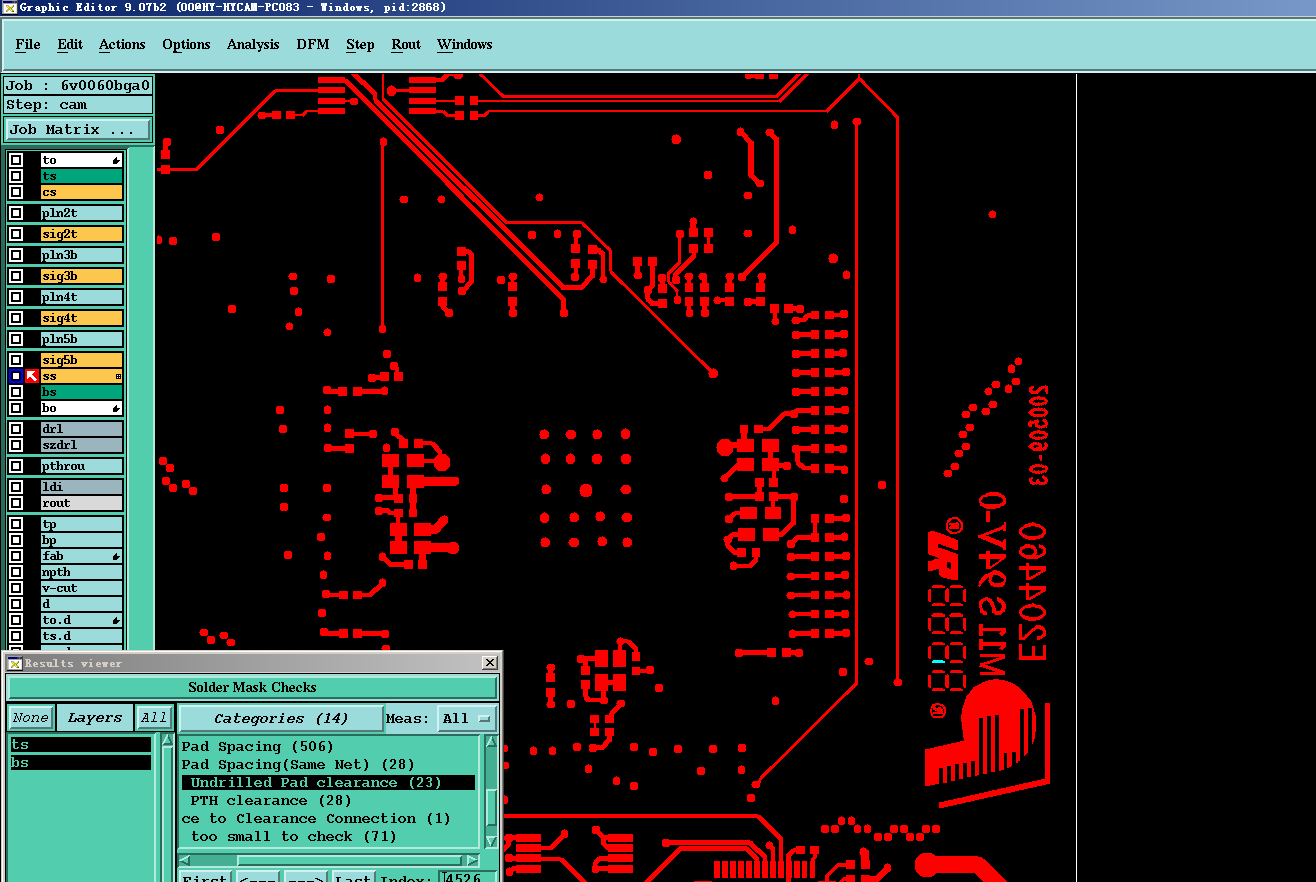Click the Step: cam label

[78, 105]
